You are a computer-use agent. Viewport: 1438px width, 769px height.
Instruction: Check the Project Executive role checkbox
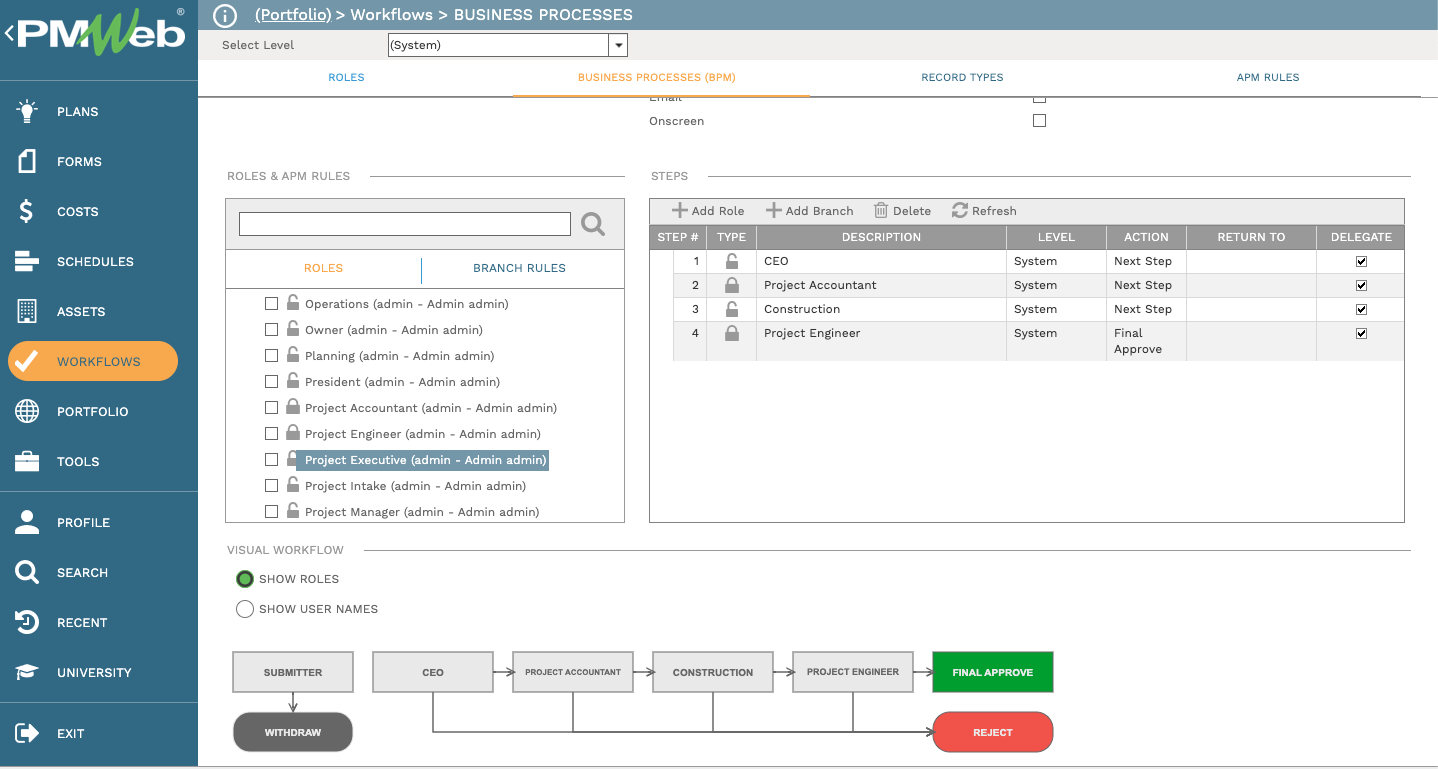coord(271,459)
